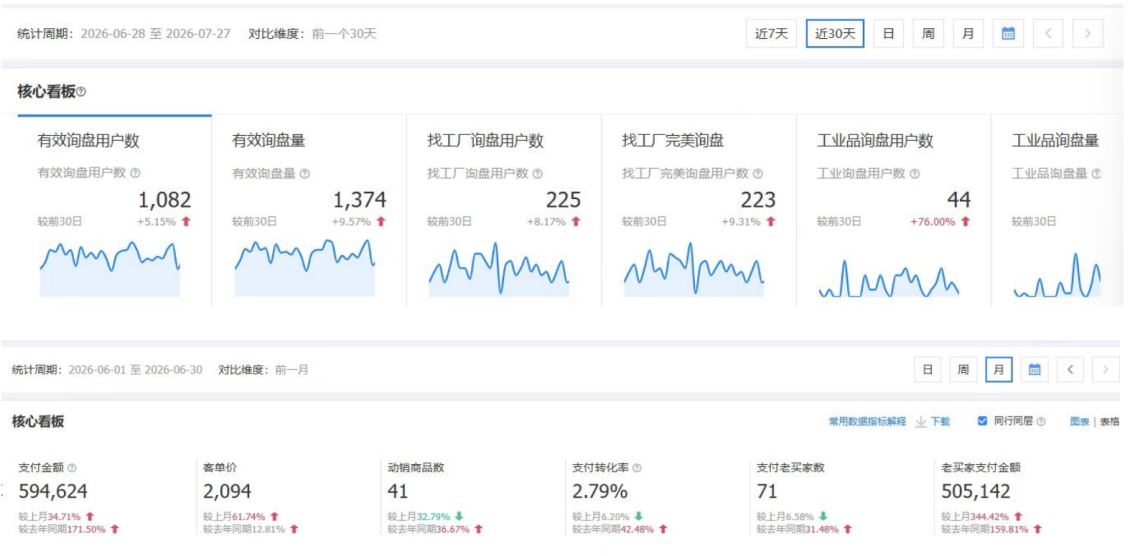Viewport: 1130px width, 556px height.
Task: Click help icon beside 找工厂询盘用户数 sublabel
Action: pyautogui.click(x=538, y=173)
